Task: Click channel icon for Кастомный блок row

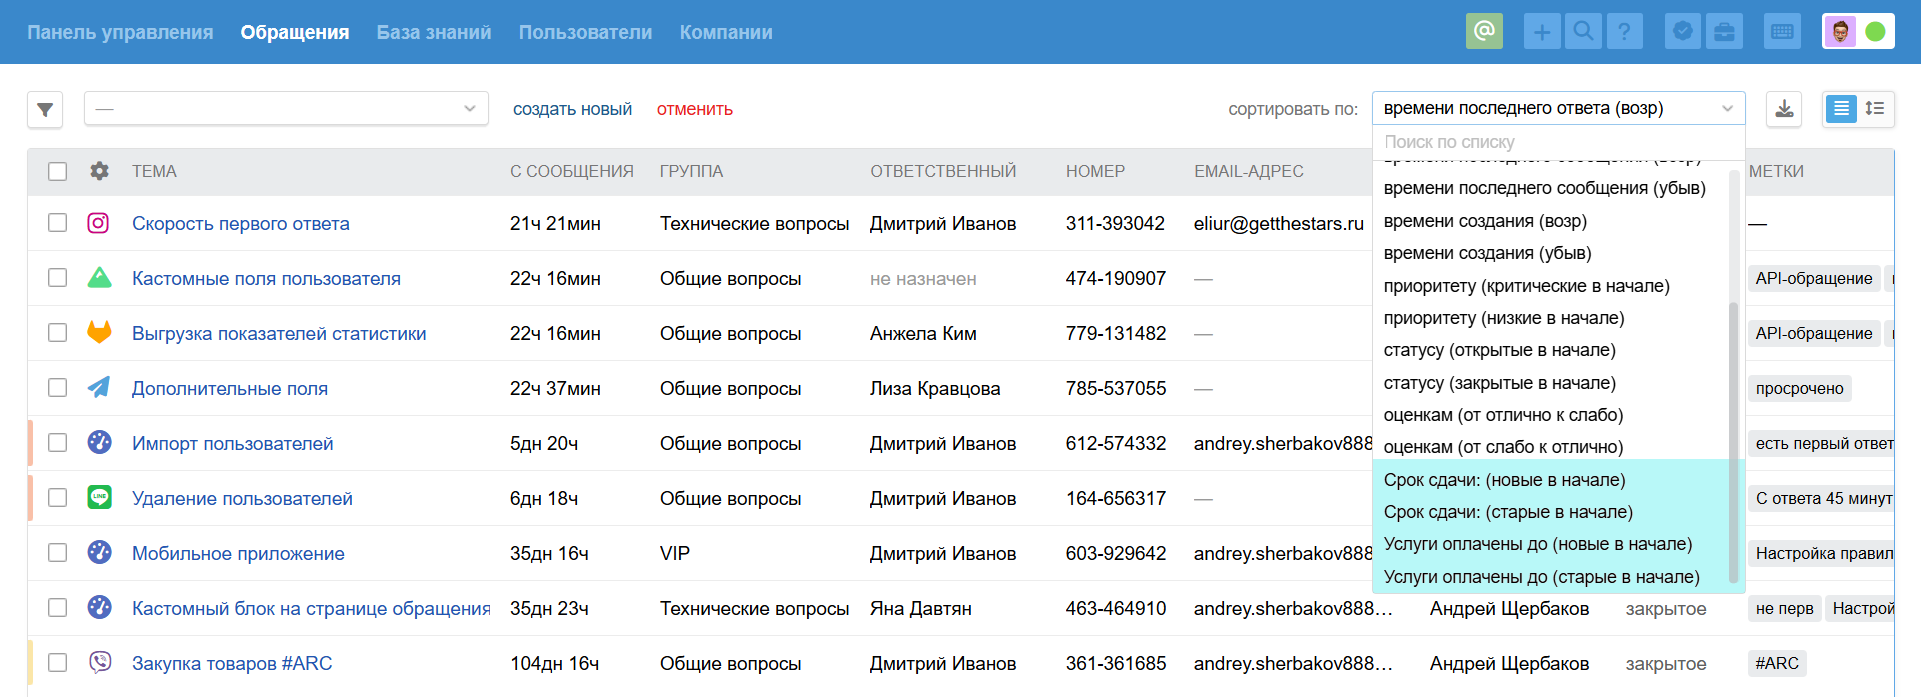Action: (99, 607)
